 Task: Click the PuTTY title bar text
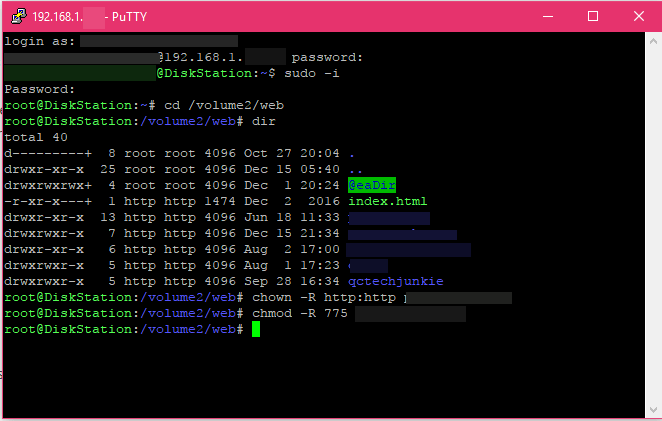click(90, 17)
